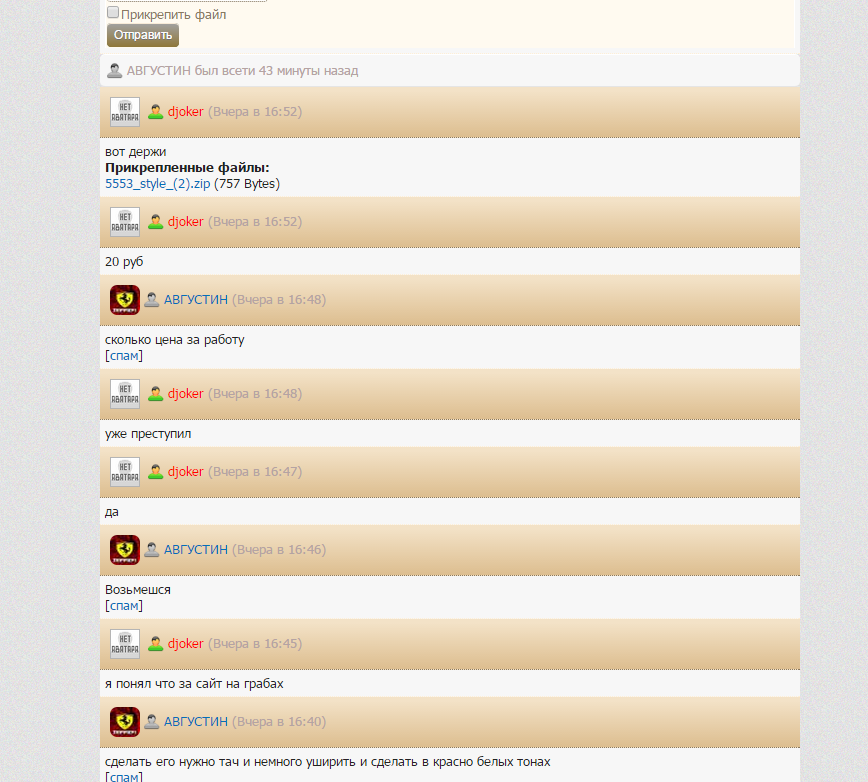Click djoker's no-avatar image at 16:47
This screenshot has height=782, width=868.
[x=125, y=473]
